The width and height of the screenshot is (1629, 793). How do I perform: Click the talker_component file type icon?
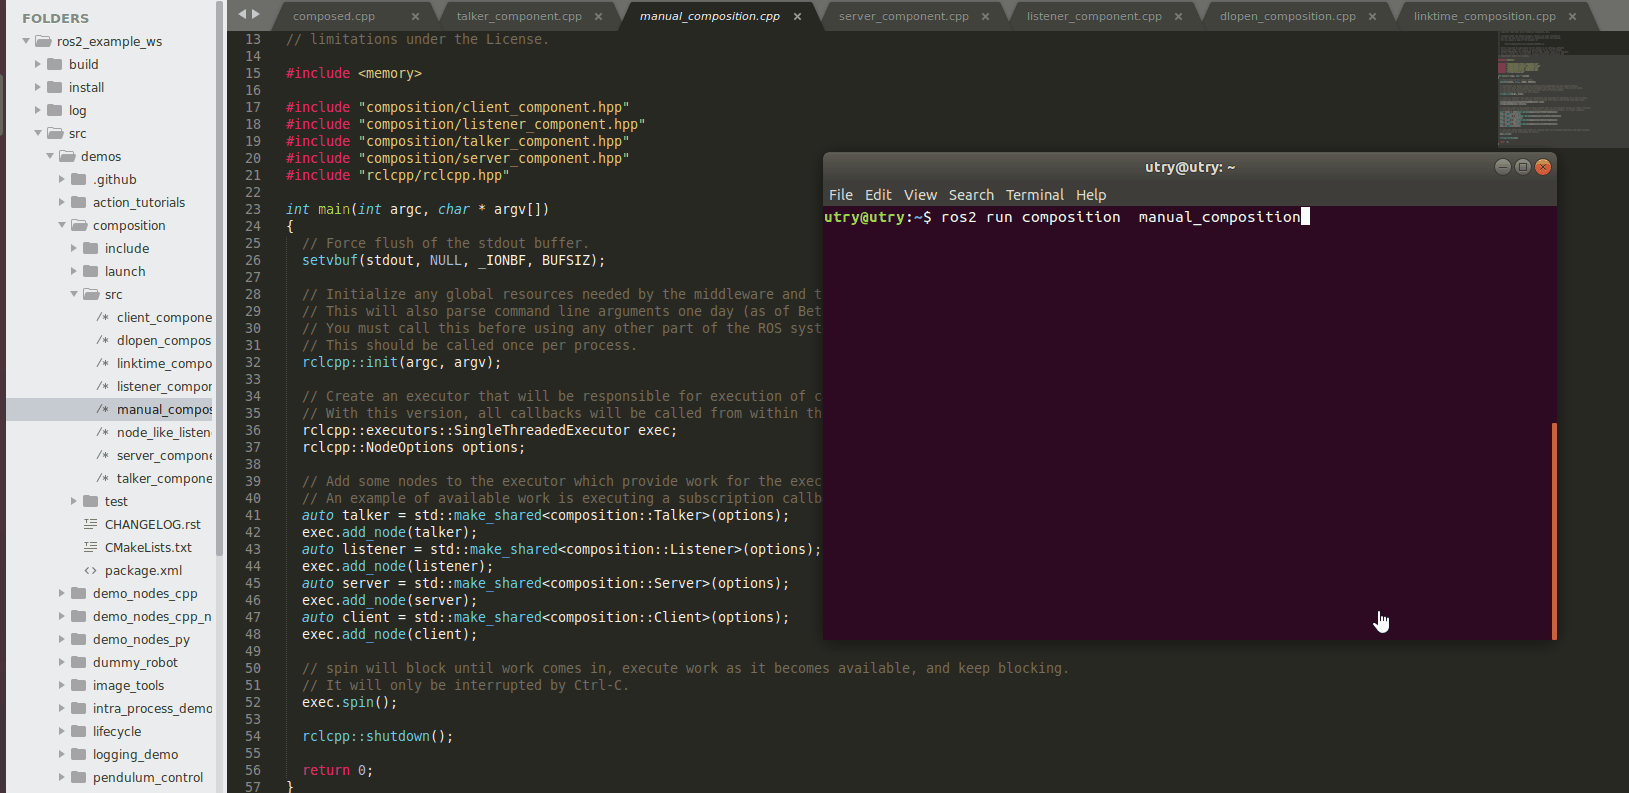[x=103, y=478]
